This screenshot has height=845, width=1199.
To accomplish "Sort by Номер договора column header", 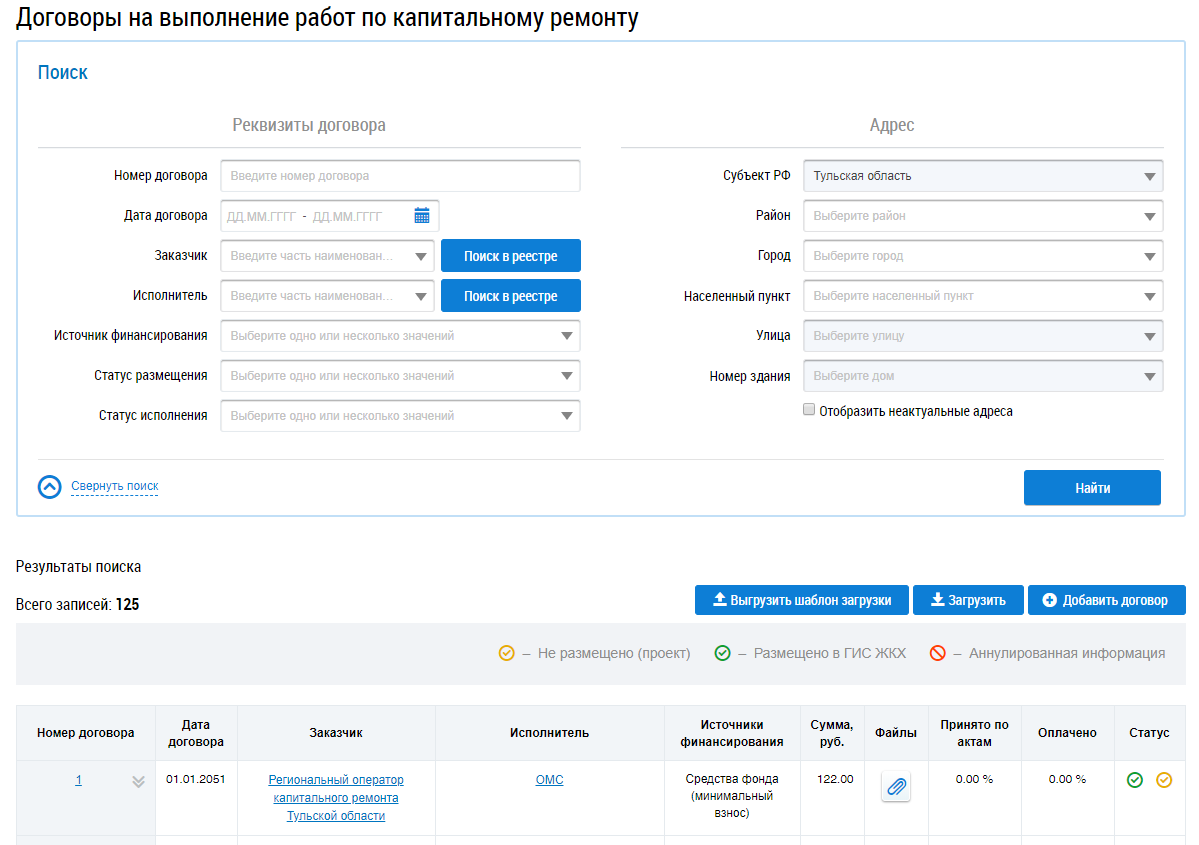I will [x=85, y=733].
